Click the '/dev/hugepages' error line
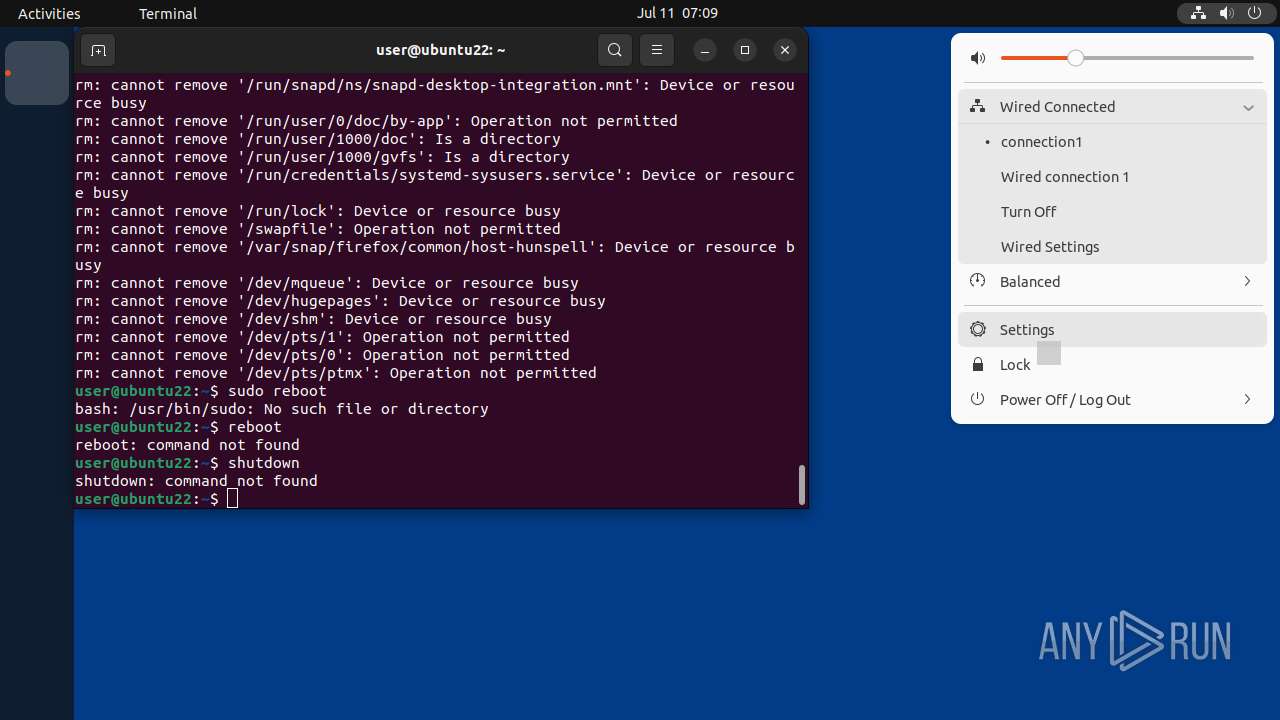 [340, 301]
